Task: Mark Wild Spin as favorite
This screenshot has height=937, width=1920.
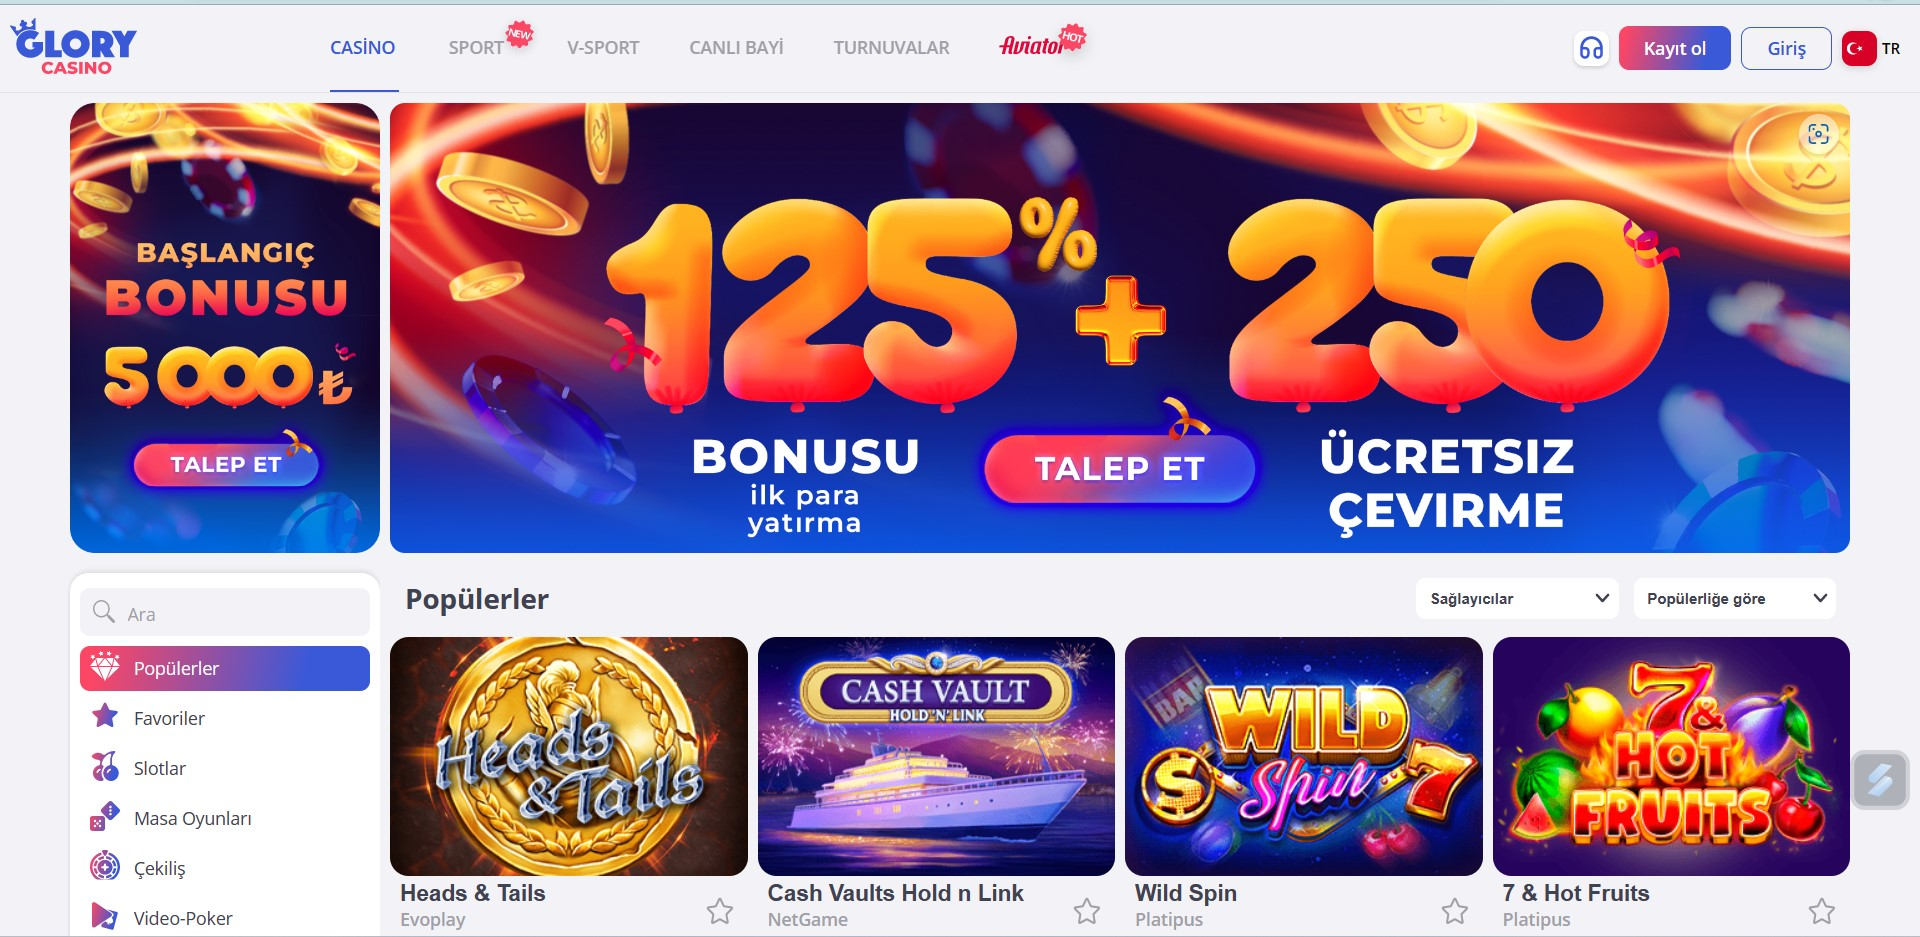Action: (1455, 911)
